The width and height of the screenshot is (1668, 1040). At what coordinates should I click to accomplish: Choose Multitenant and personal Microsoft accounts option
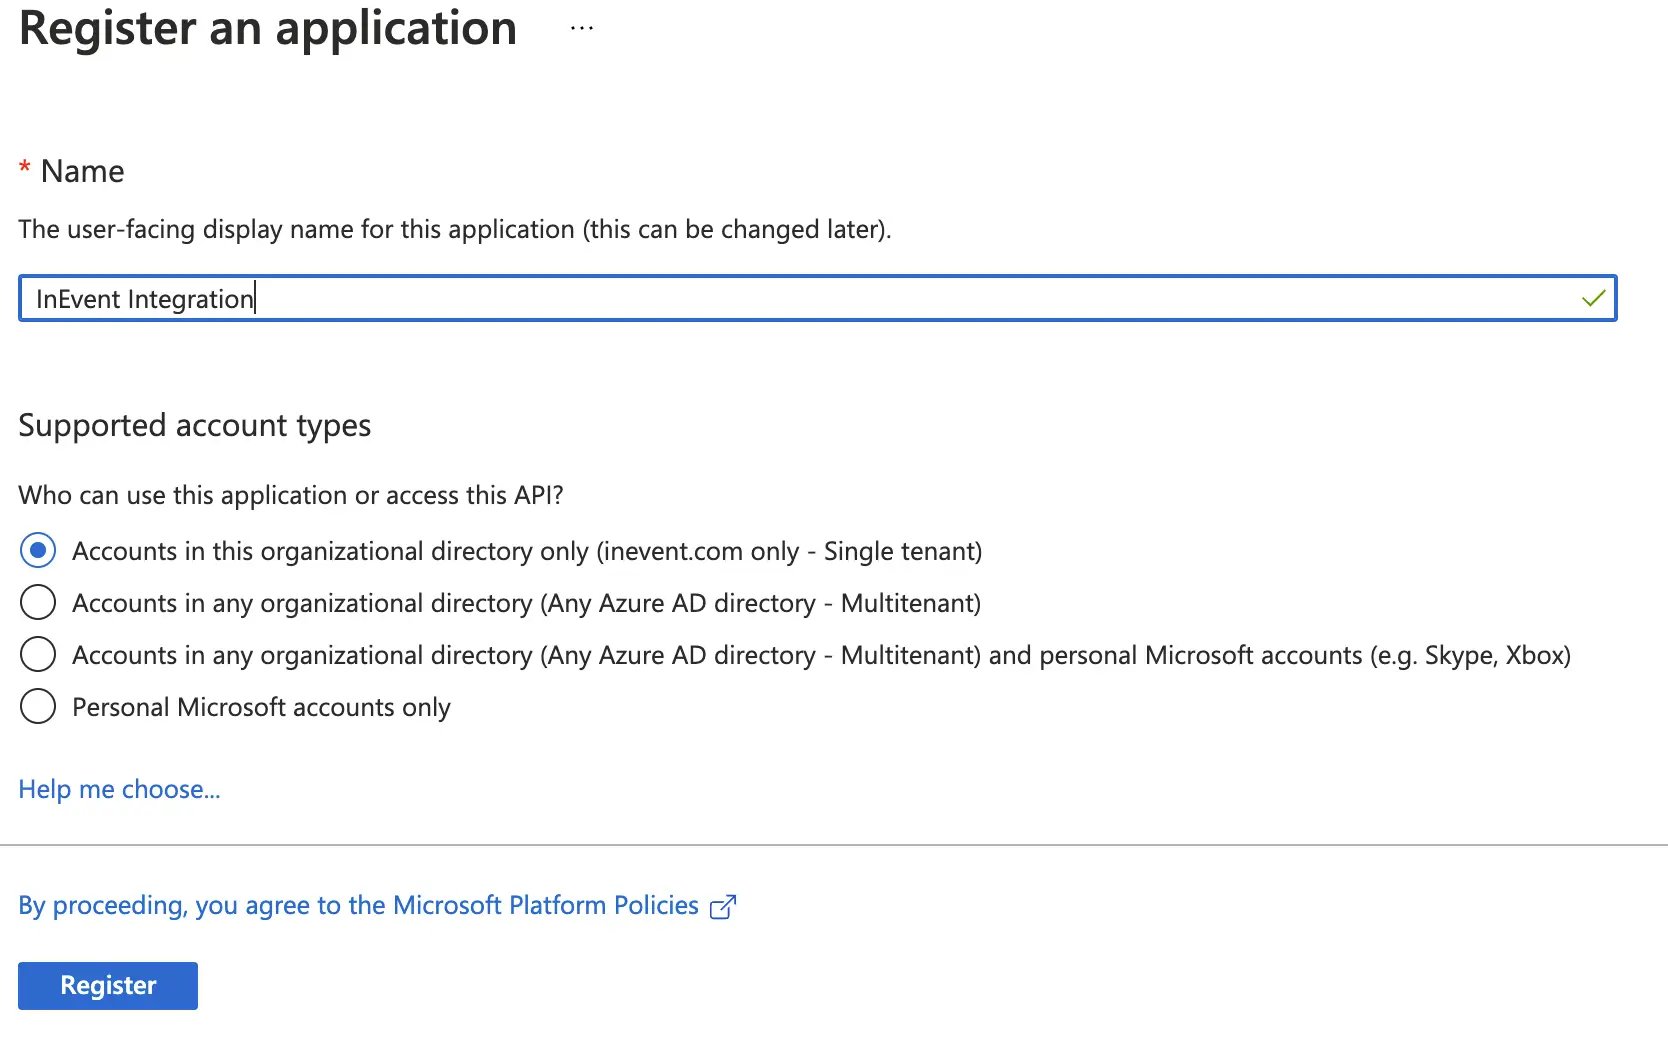tap(38, 654)
